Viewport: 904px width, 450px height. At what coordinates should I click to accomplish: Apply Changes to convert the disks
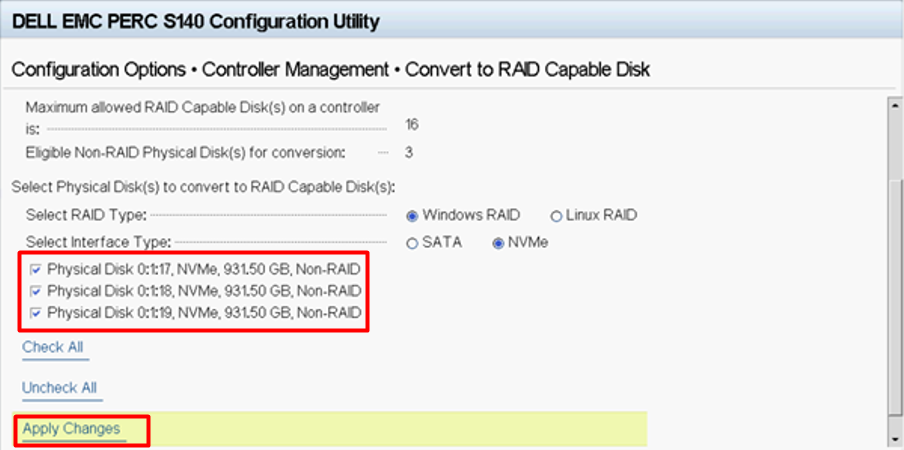[x=71, y=429]
